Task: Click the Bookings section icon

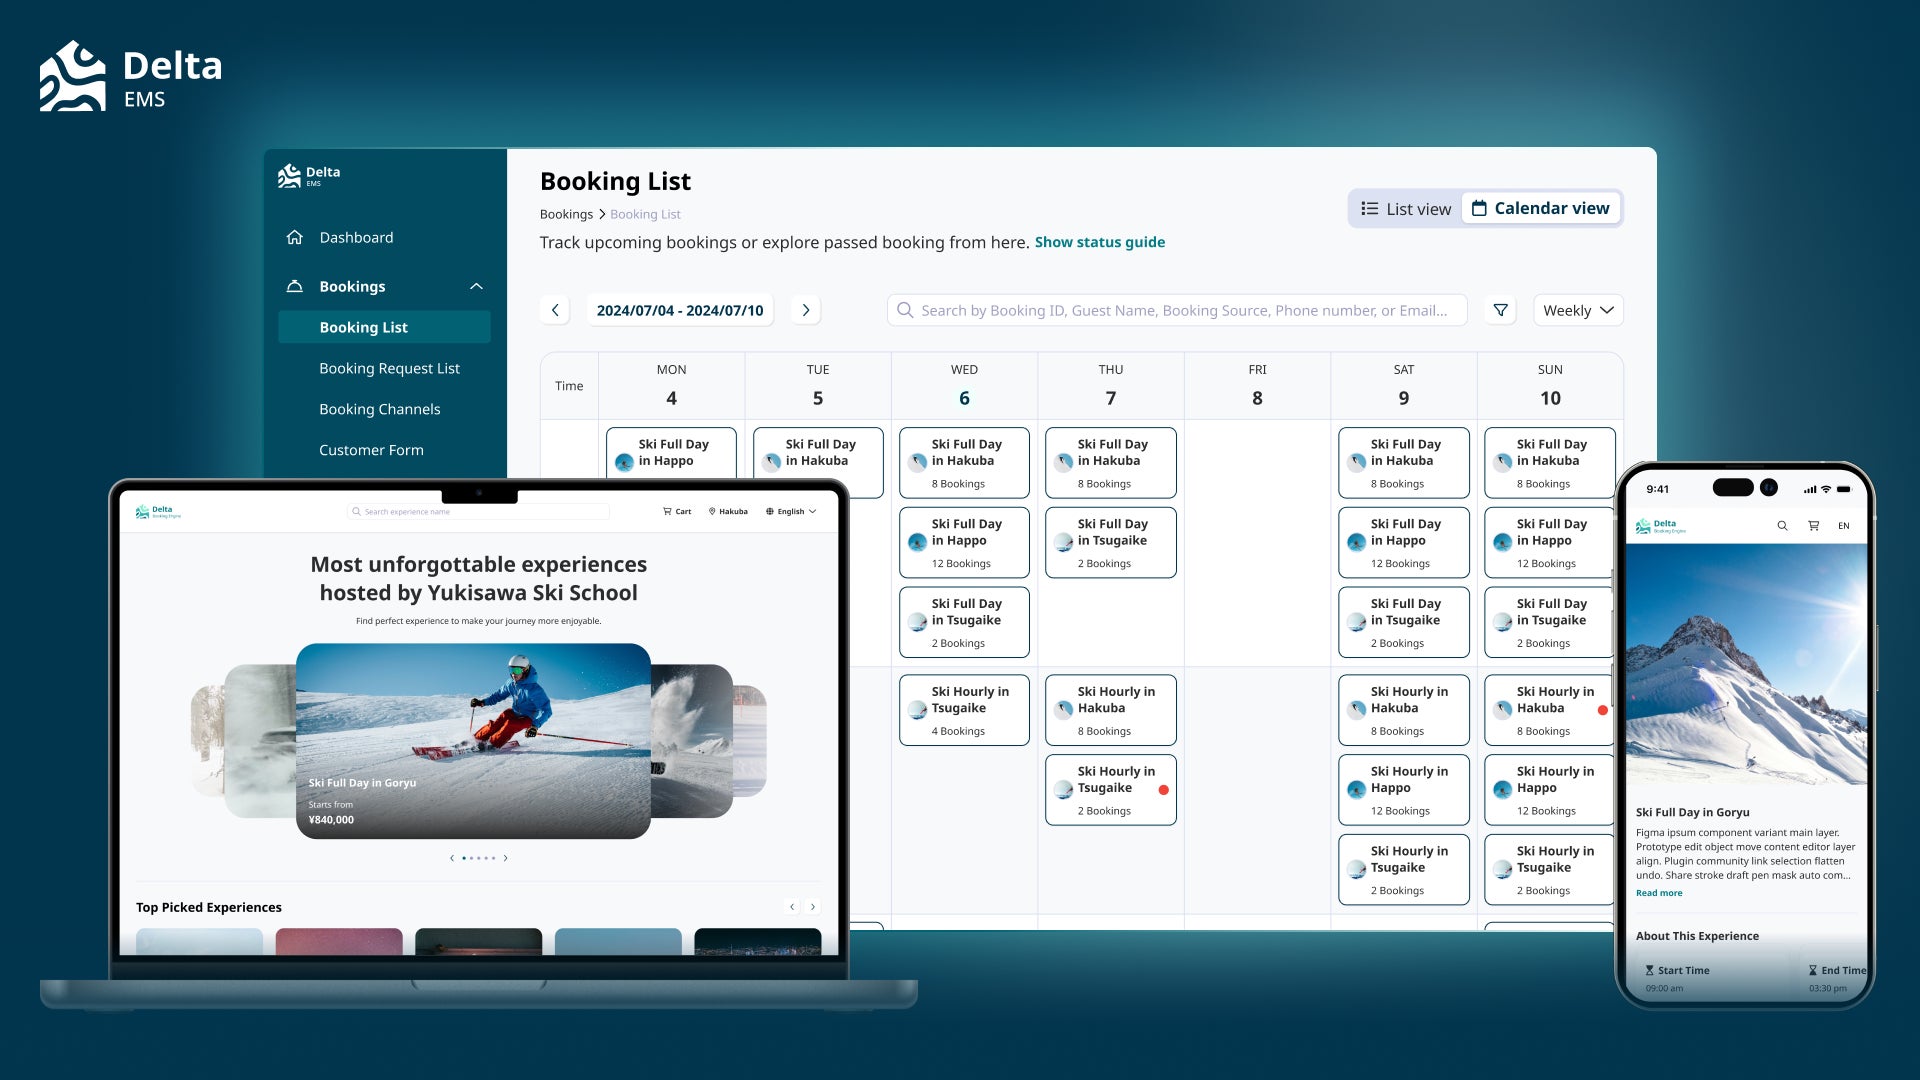Action: [x=295, y=286]
